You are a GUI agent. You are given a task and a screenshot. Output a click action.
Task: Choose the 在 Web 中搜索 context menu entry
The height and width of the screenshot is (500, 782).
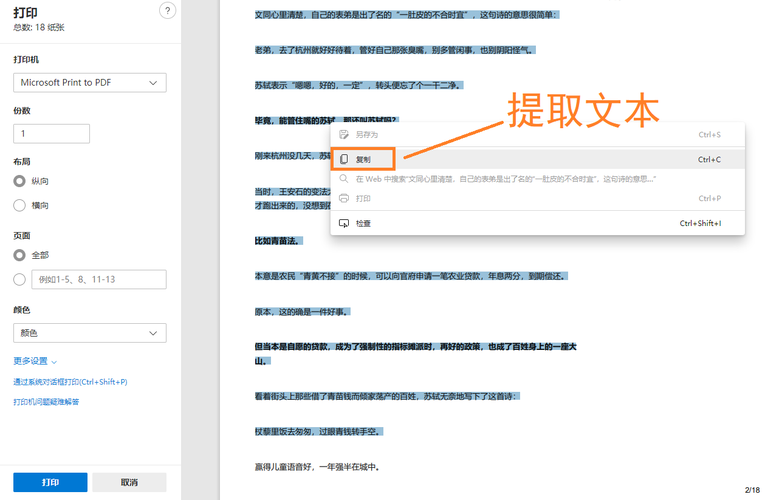(x=538, y=179)
